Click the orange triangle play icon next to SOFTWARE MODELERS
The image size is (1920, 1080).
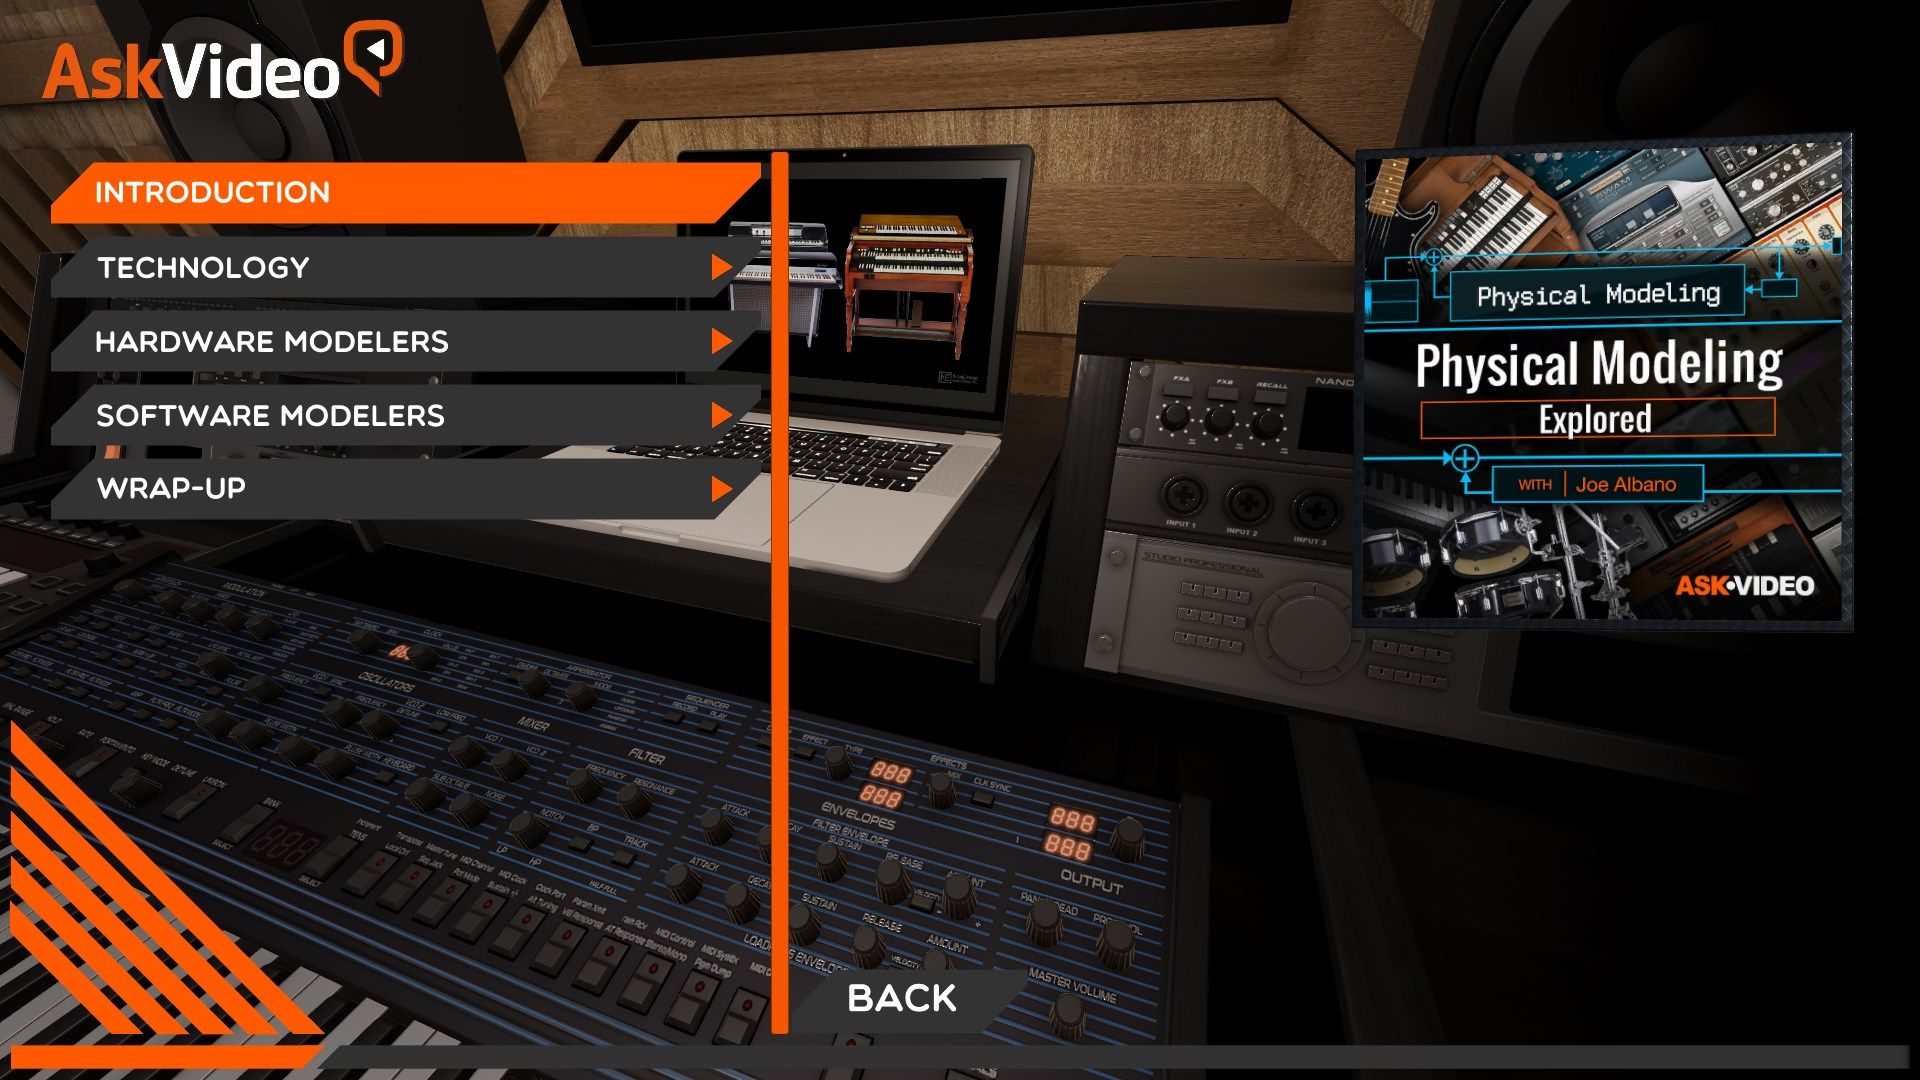point(723,414)
